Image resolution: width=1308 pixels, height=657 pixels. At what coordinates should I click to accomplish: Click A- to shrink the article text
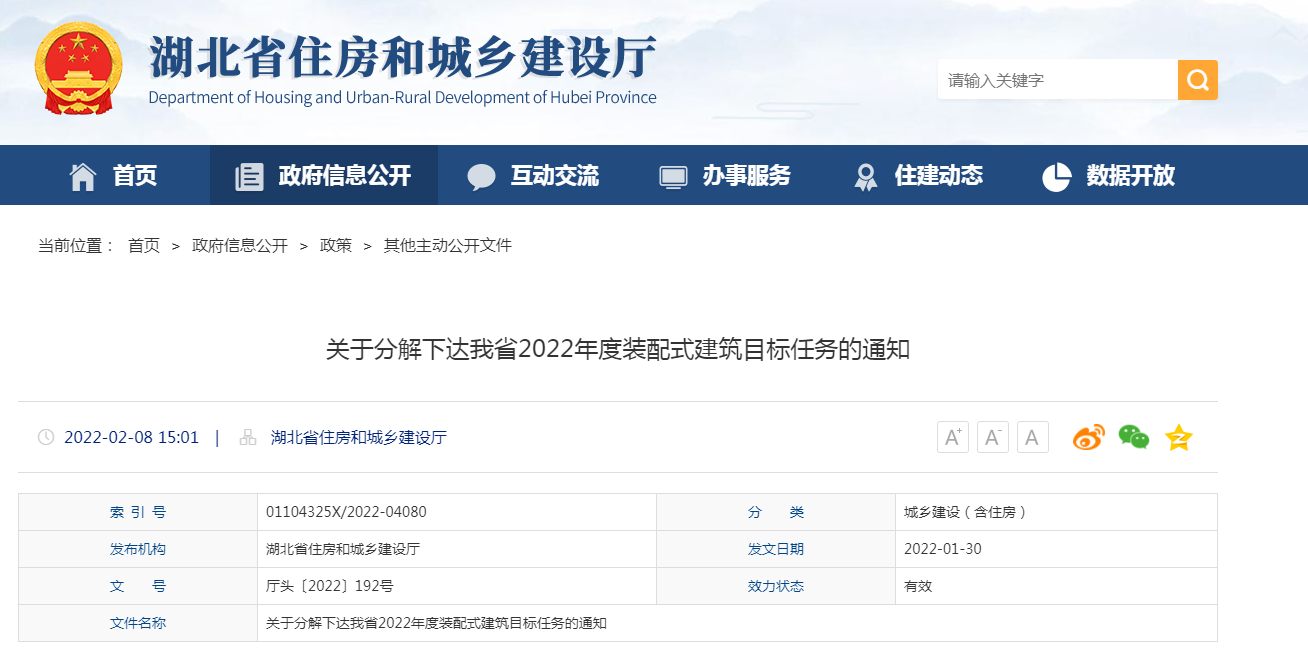992,437
